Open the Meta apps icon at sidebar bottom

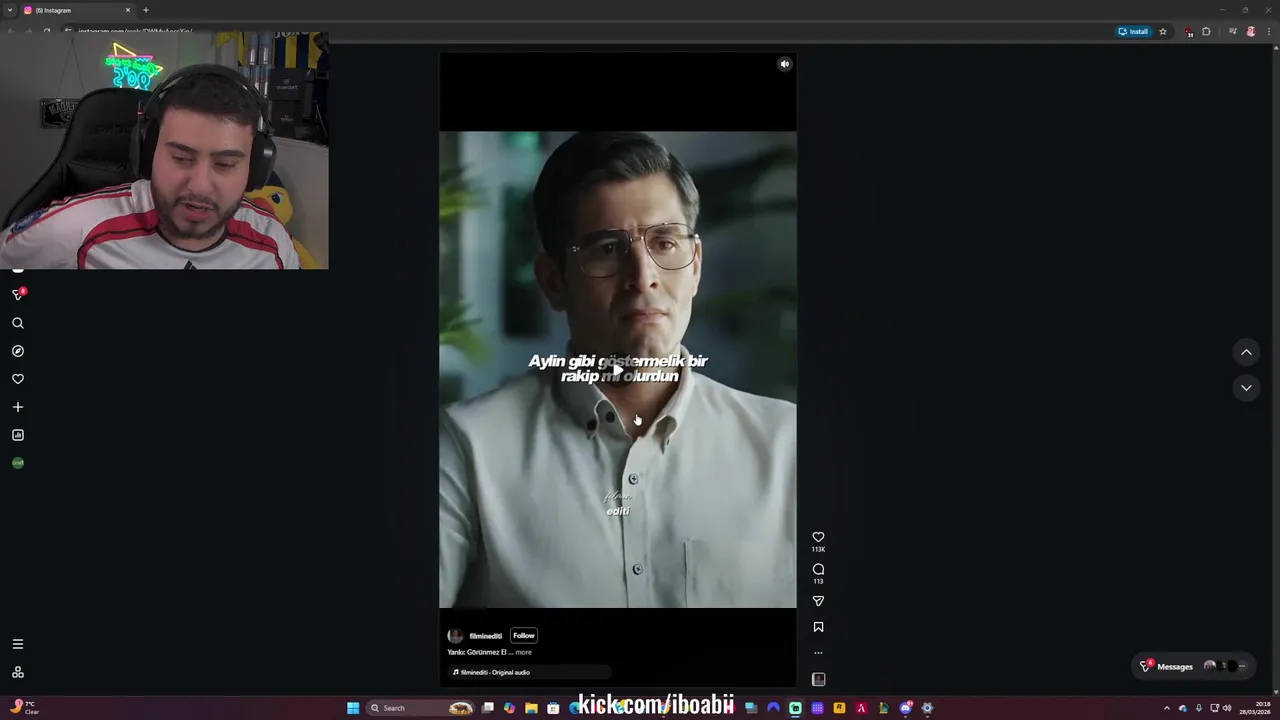tap(18, 672)
